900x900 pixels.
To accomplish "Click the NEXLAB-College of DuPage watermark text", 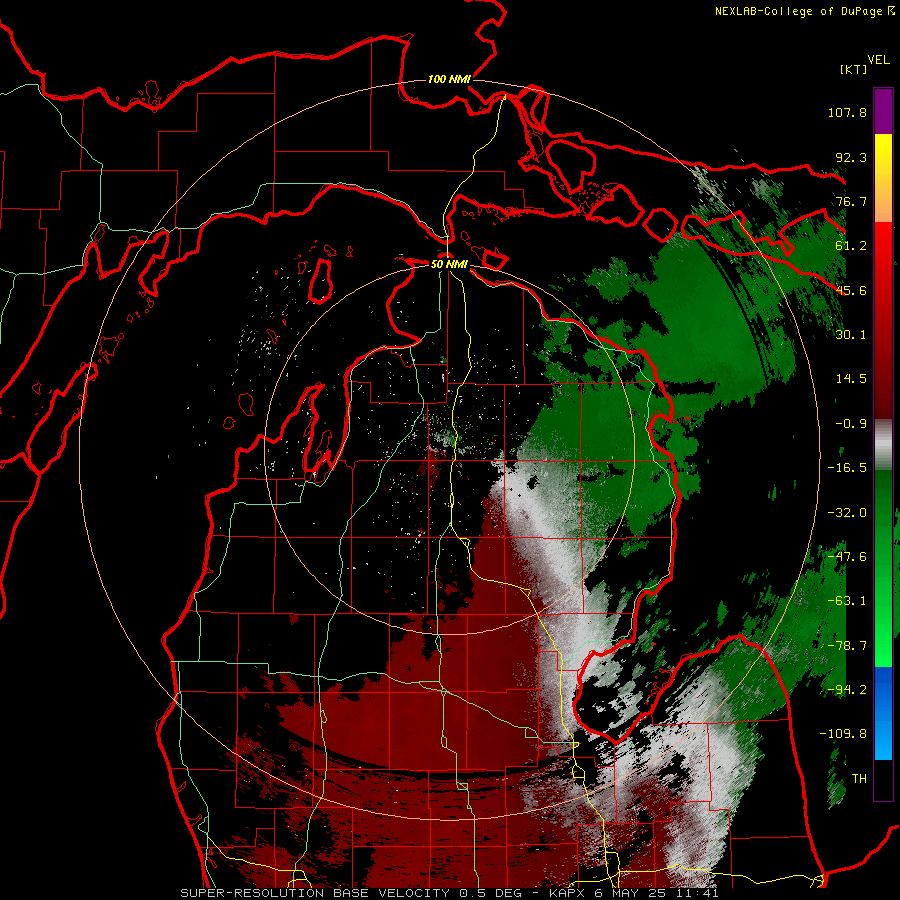I will click(804, 11).
